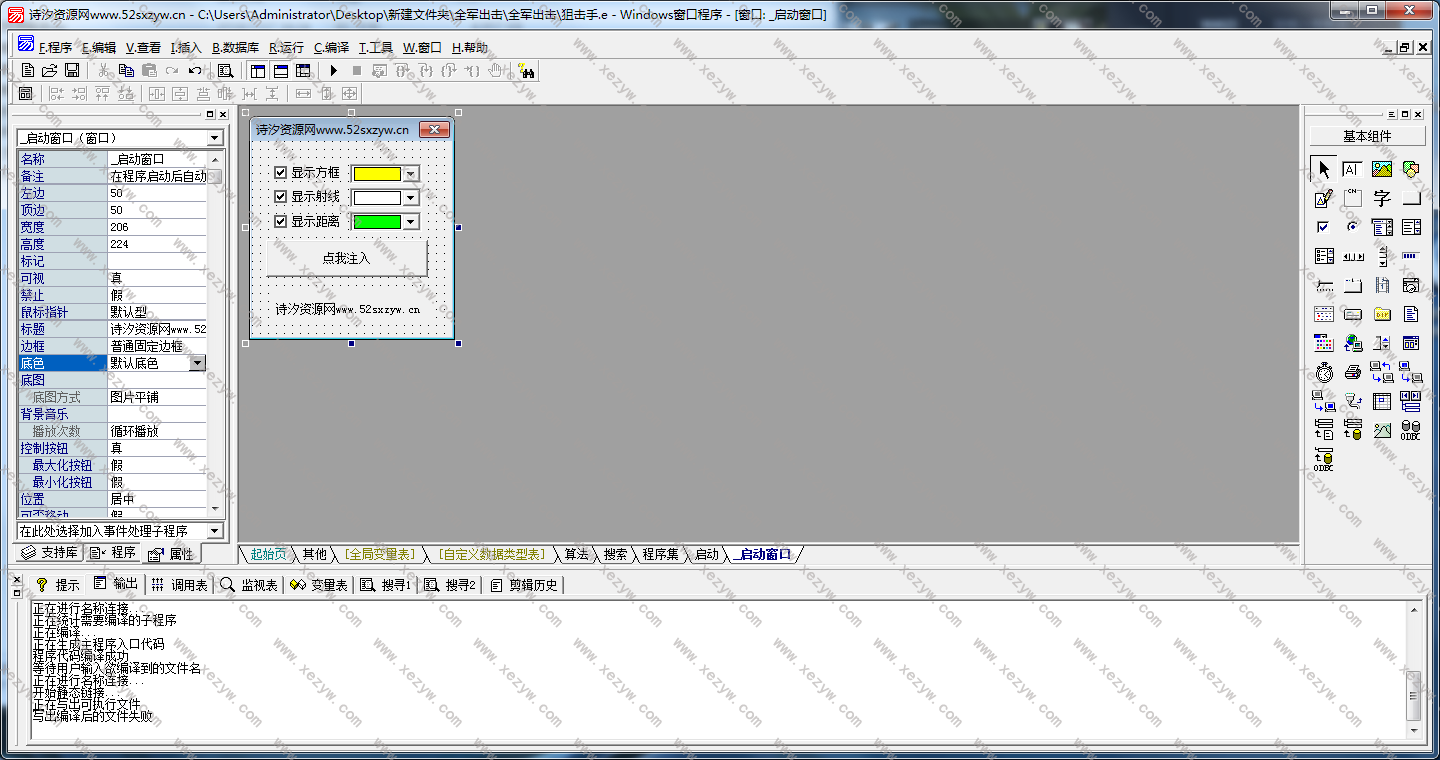The height and width of the screenshot is (760, 1440).
Task: Switch to the 程序集 tab
Action: click(x=660, y=554)
